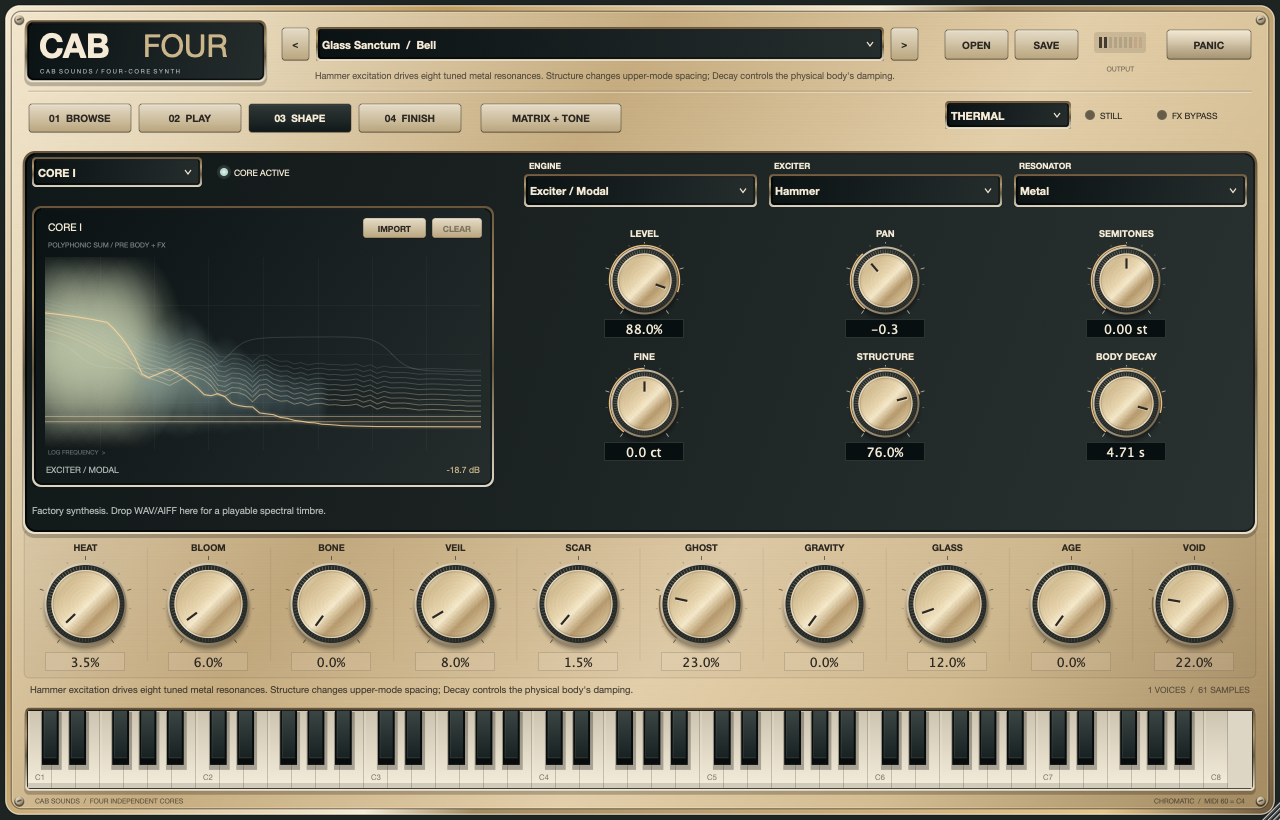Expand the Core I selector
The width and height of the screenshot is (1280, 820).
coord(117,173)
